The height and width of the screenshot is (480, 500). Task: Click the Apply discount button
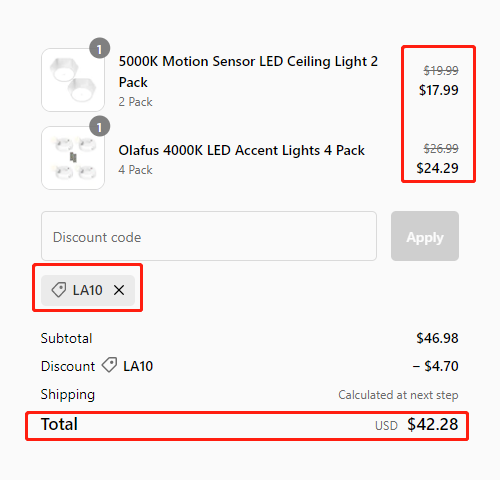425,236
